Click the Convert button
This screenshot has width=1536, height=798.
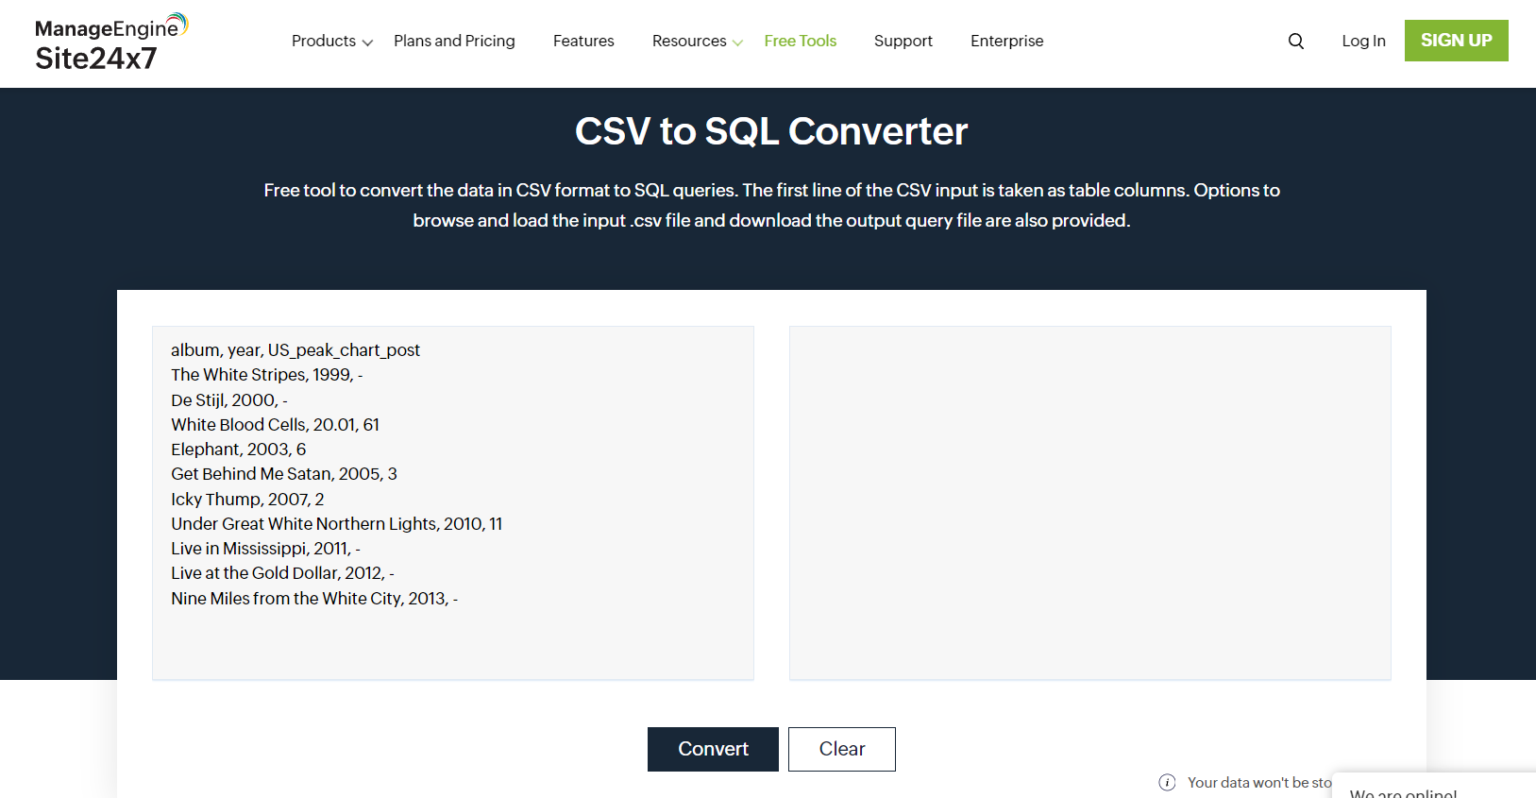point(712,749)
